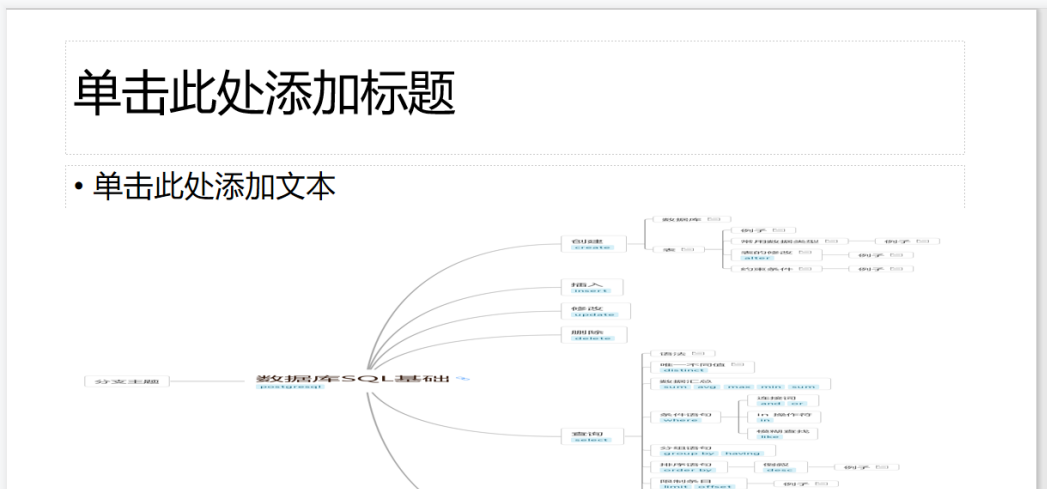
Task: Click the '插入 insert' mind map node
Action: point(592,287)
